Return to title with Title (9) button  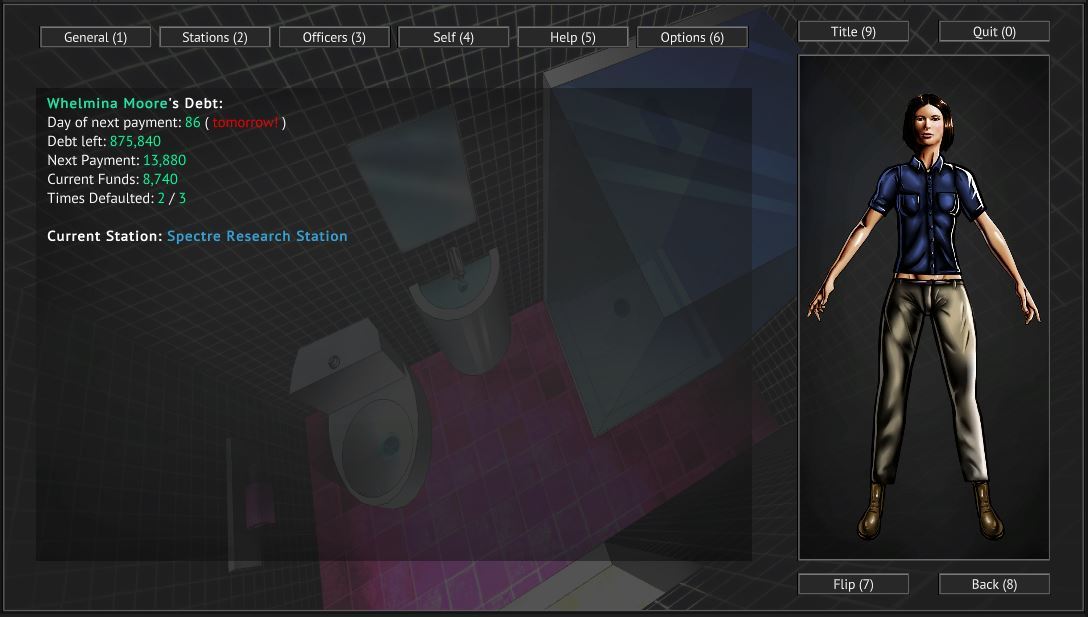(x=853, y=32)
